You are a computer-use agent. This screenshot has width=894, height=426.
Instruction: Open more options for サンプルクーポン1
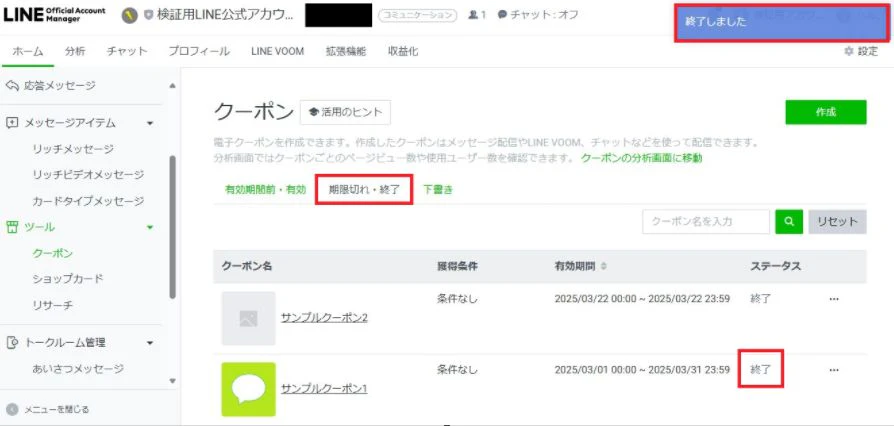834,370
